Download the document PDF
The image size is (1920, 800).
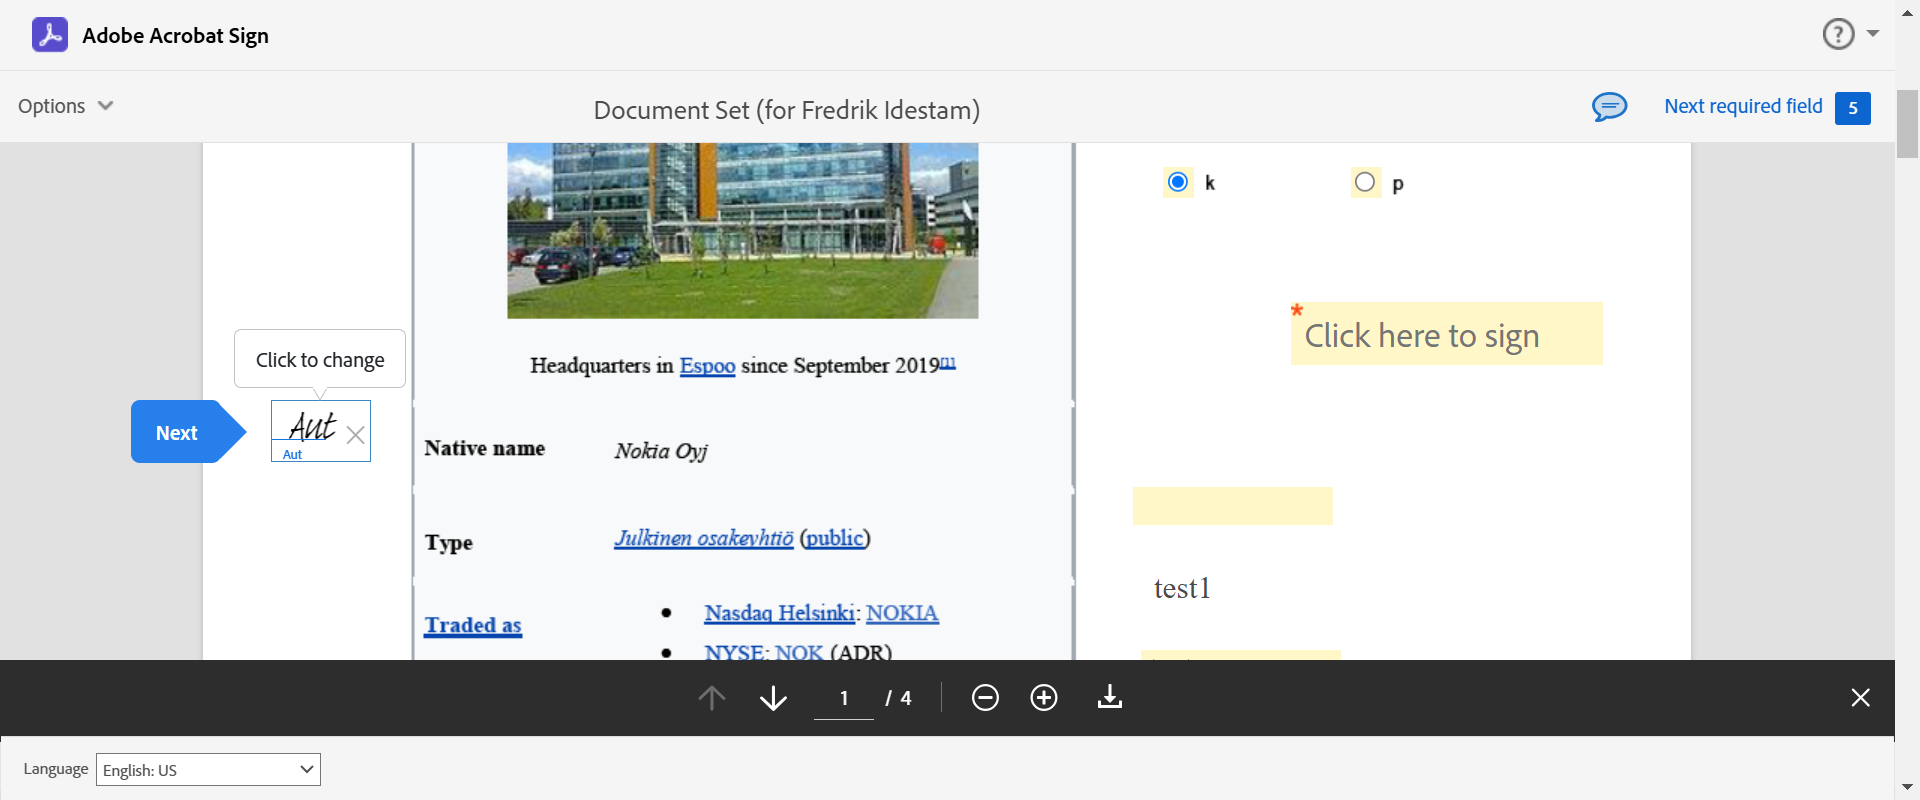1110,697
